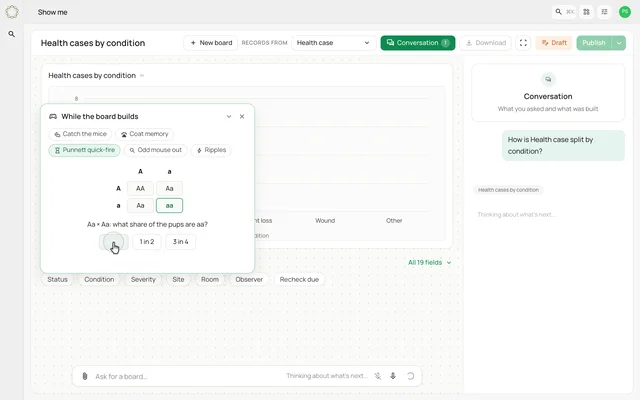The height and width of the screenshot is (400, 640).
Task: Select the Room field chip
Action: 210,280
